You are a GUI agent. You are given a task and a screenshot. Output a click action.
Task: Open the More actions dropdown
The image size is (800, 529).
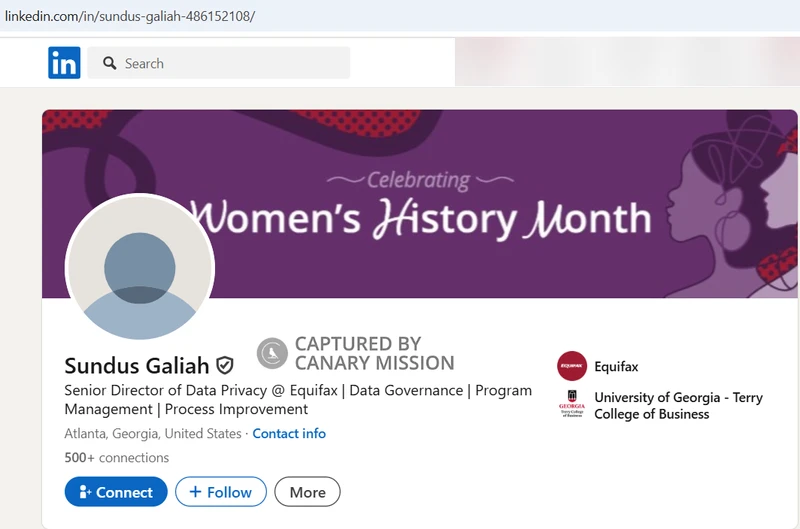[307, 492]
